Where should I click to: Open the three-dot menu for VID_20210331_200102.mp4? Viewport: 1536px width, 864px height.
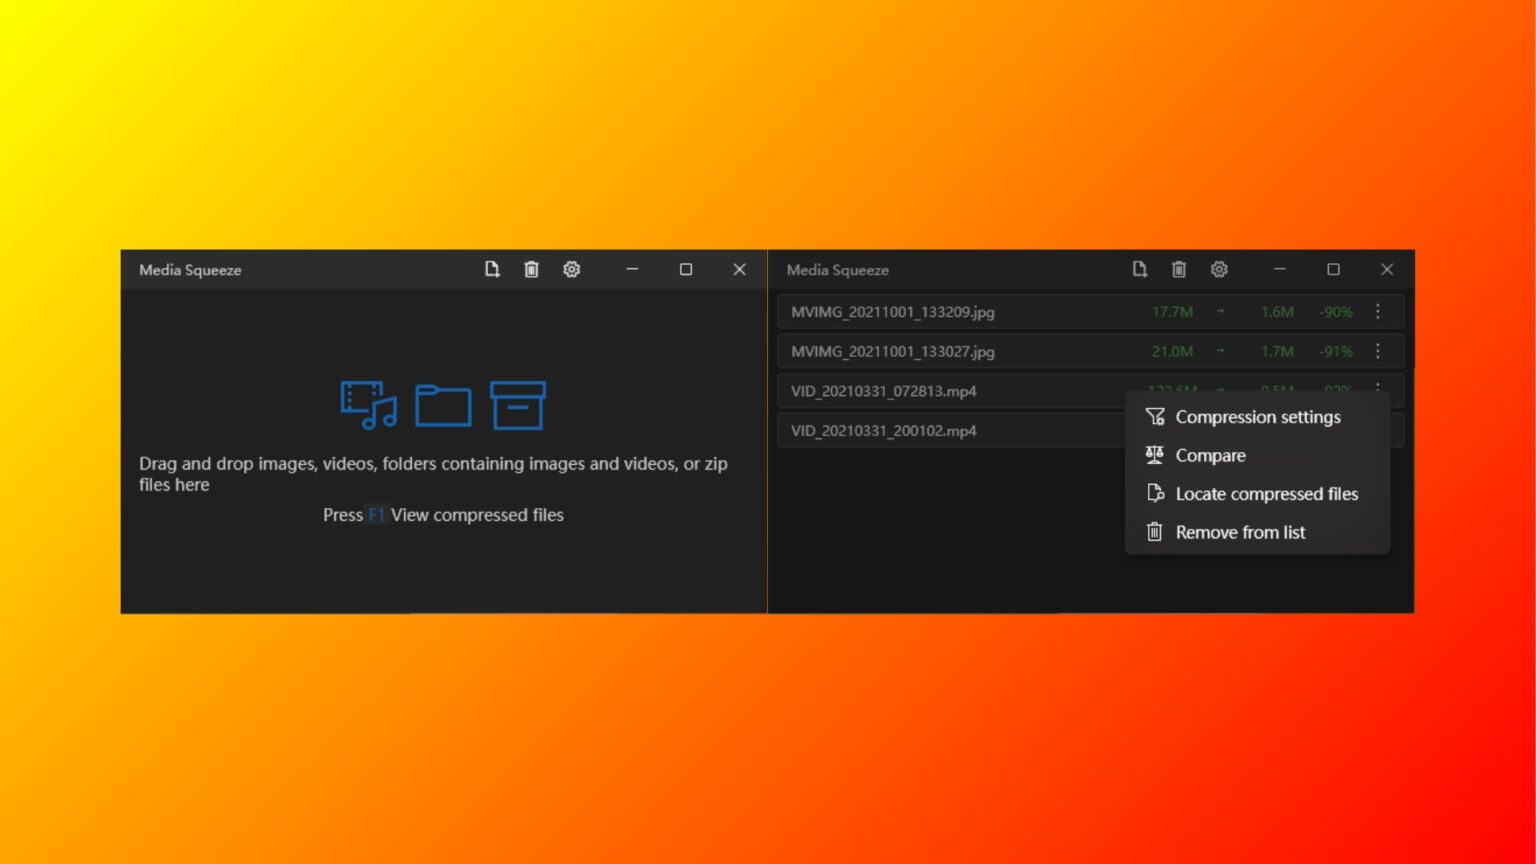click(x=1377, y=430)
